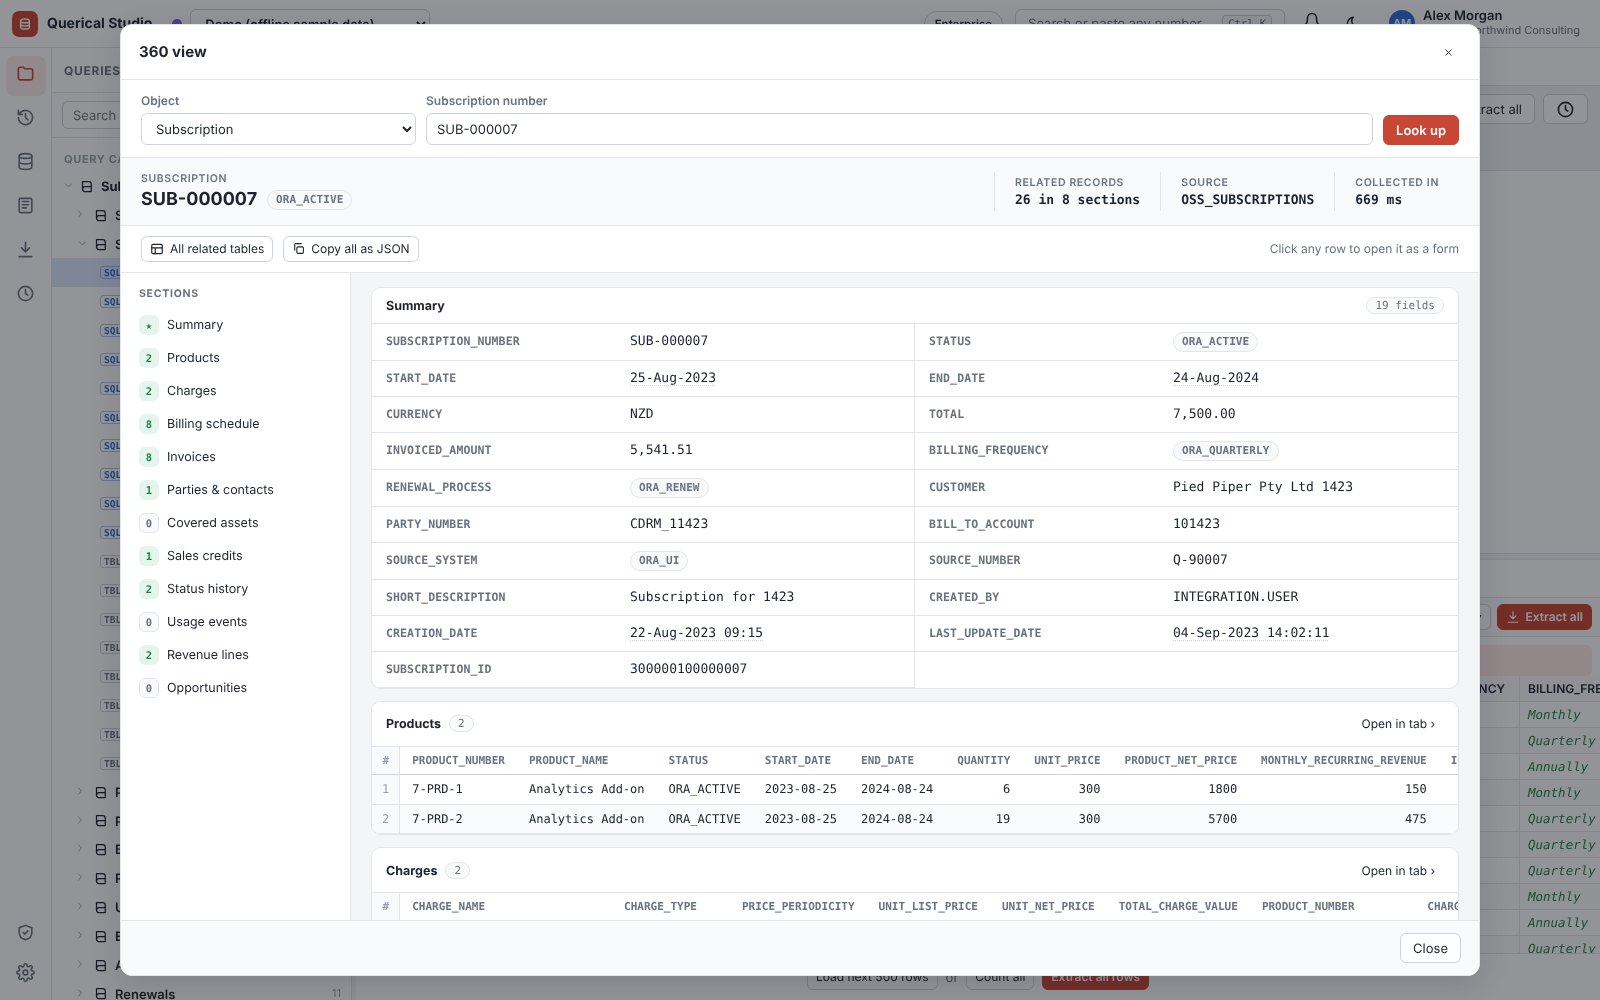Viewport: 1600px width, 1000px height.
Task: Select the Charges section in sidebar
Action: (x=236, y=391)
